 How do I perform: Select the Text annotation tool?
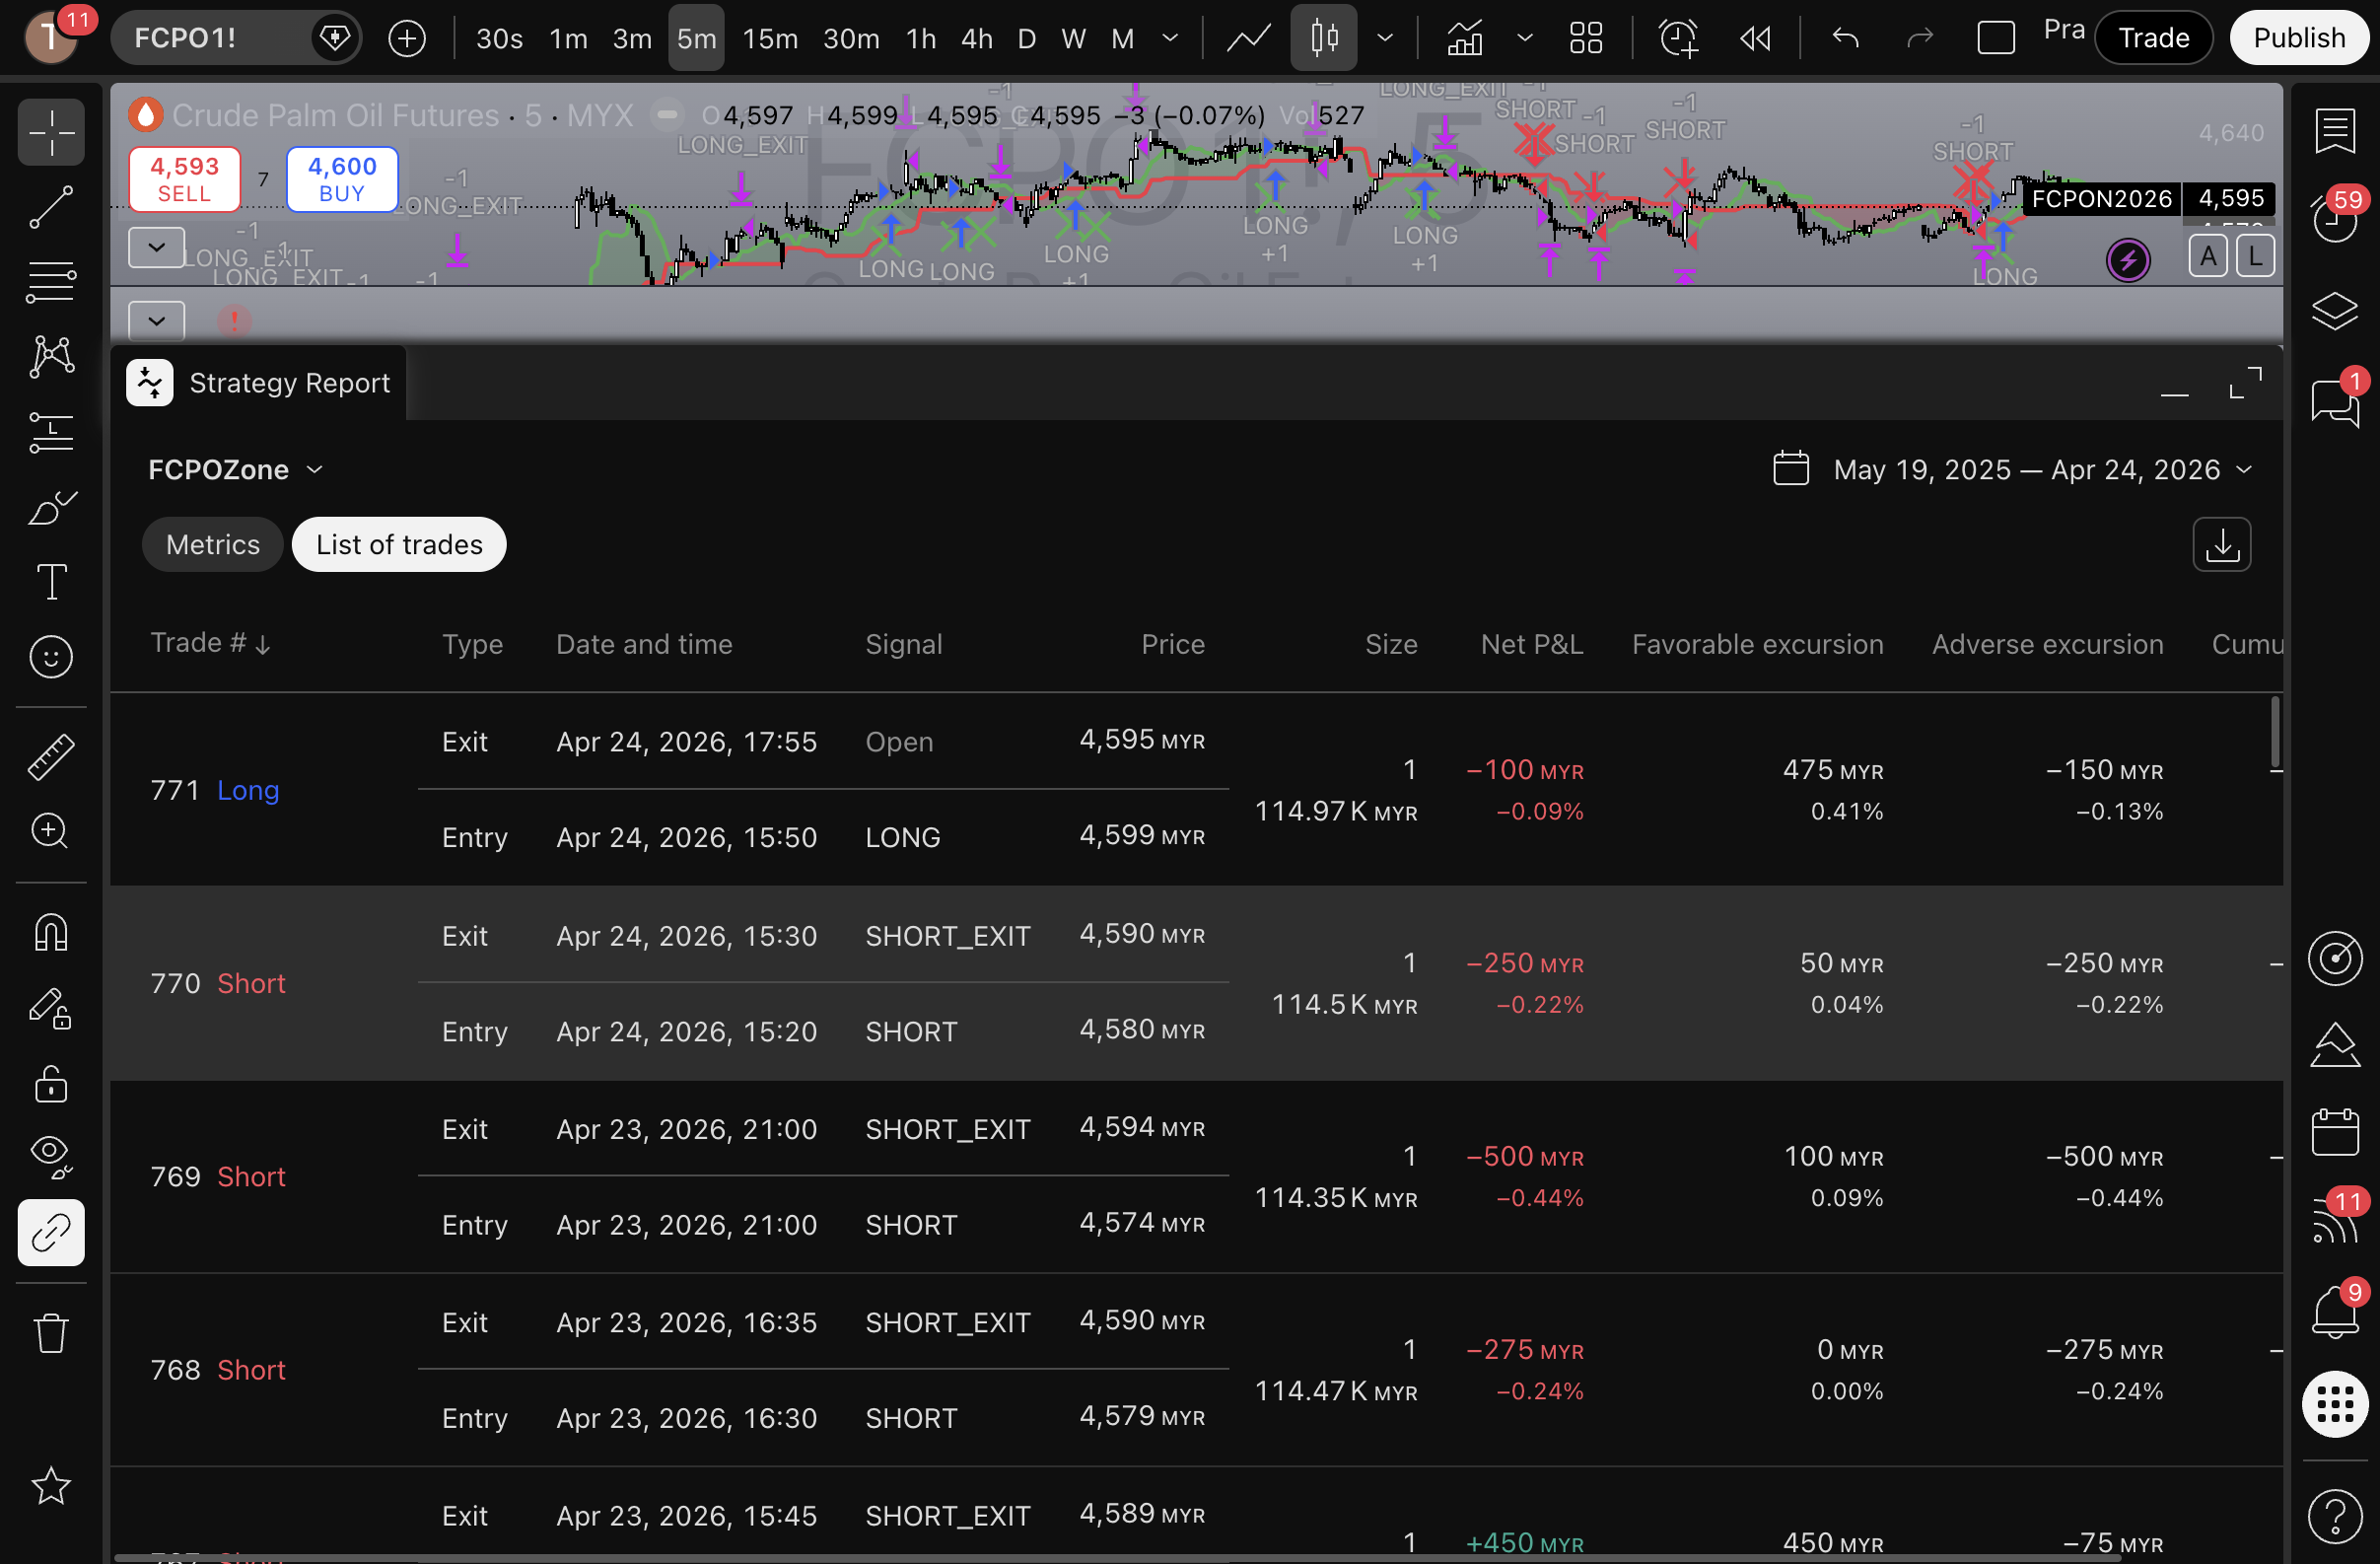(x=51, y=582)
